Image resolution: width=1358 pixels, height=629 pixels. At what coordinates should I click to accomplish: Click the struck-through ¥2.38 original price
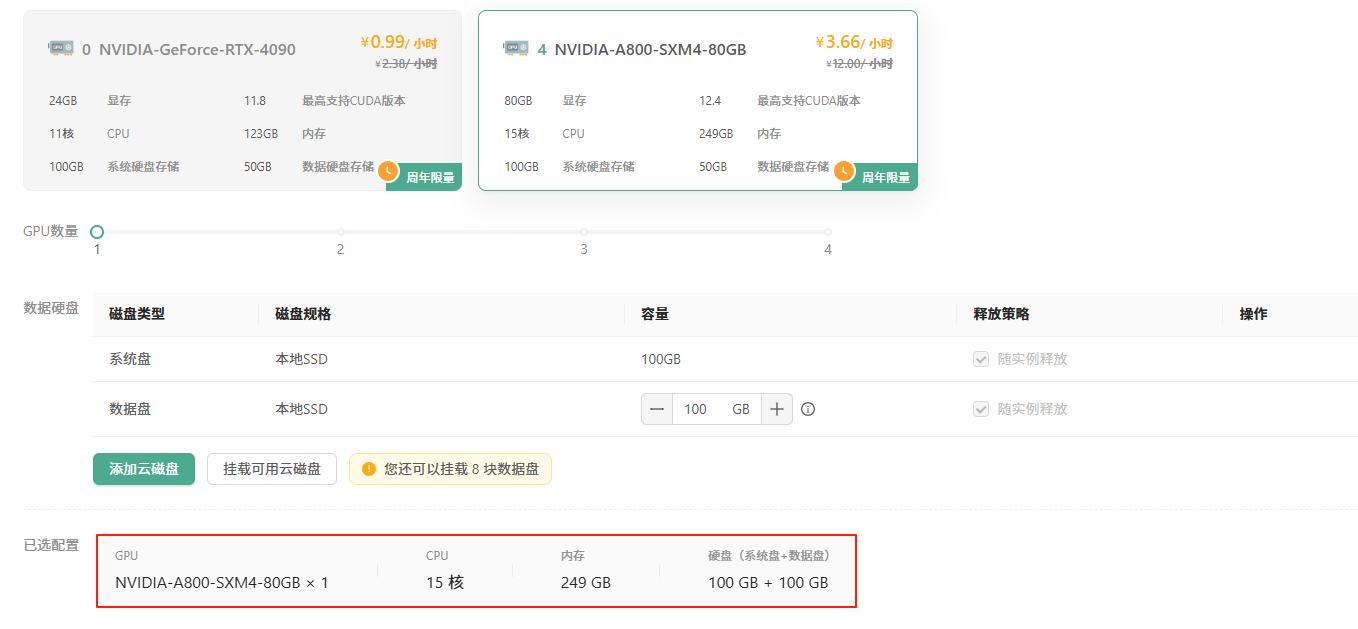[x=406, y=63]
